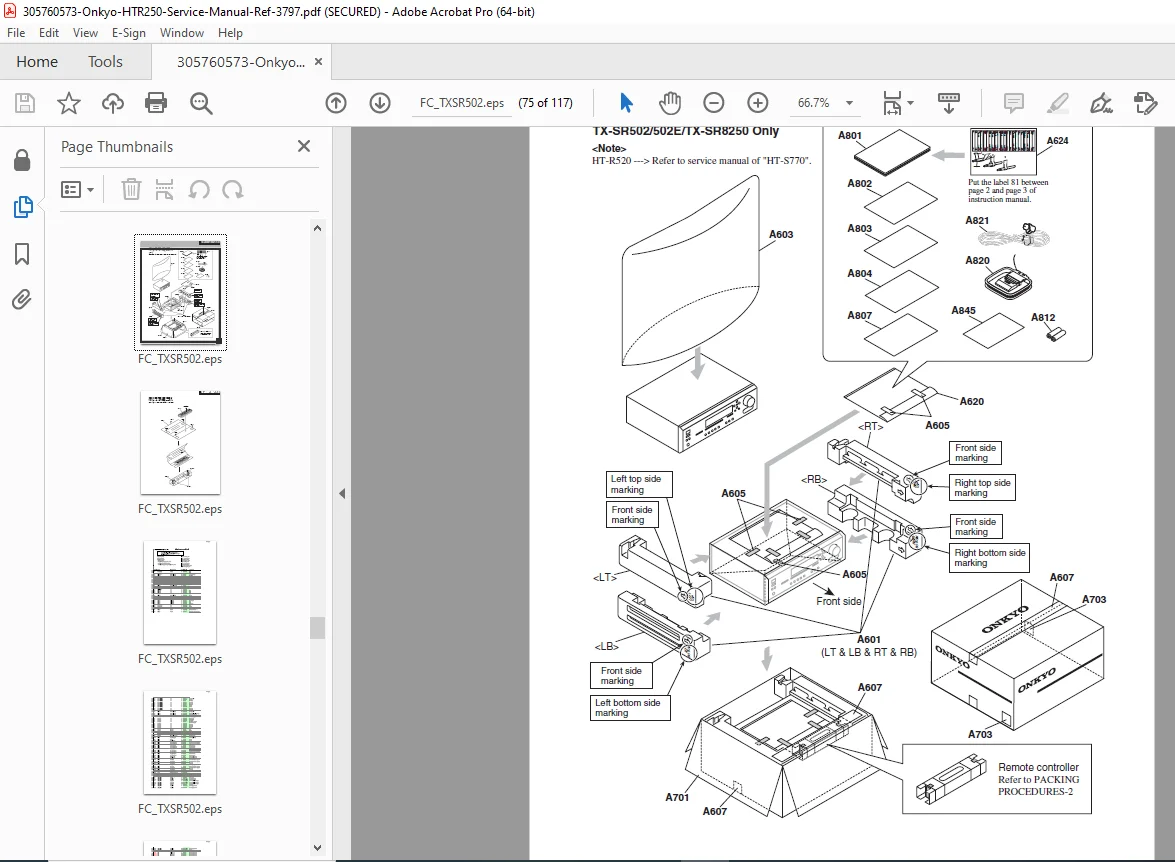This screenshot has width=1175, height=862.
Task: Open the Find text magnifier icon
Action: 201,103
